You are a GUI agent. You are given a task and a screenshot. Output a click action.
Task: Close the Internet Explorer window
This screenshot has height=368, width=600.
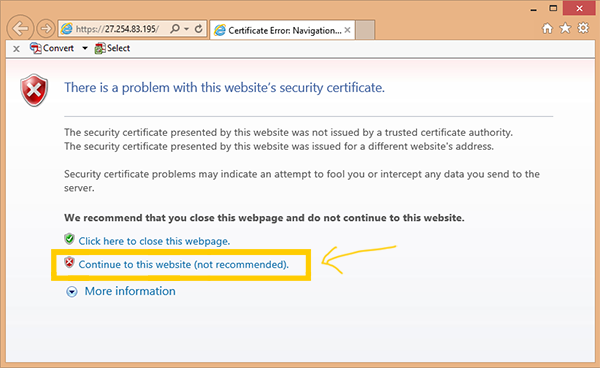[x=579, y=8]
